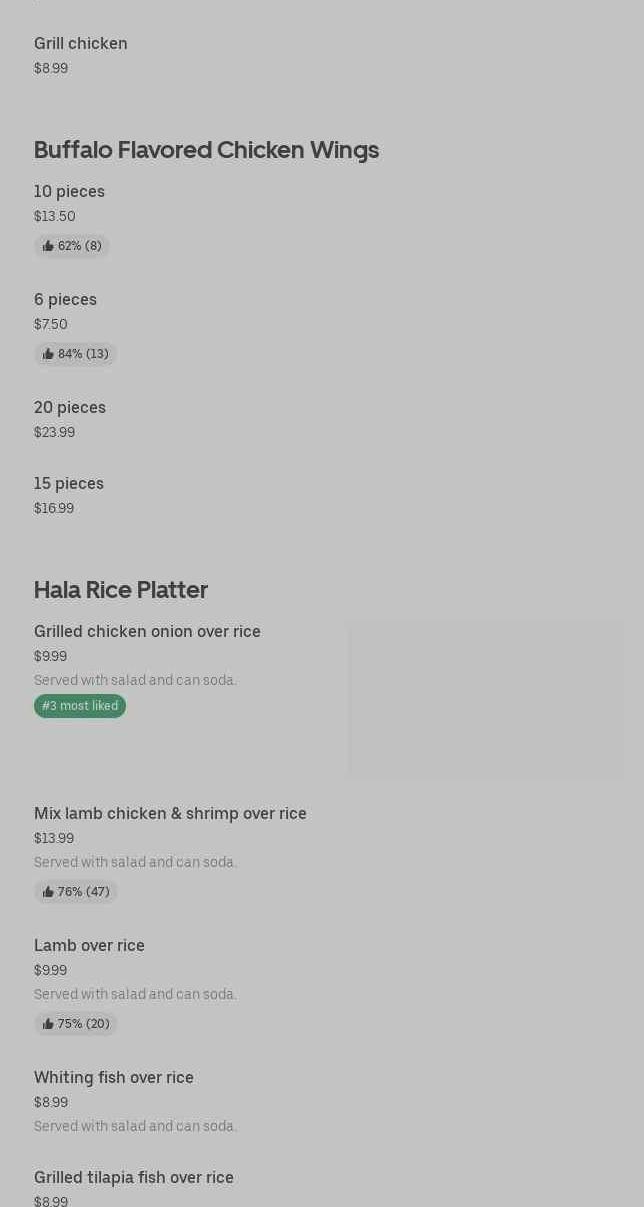
Task: Open the Grill chicken menu item
Action: [81, 44]
